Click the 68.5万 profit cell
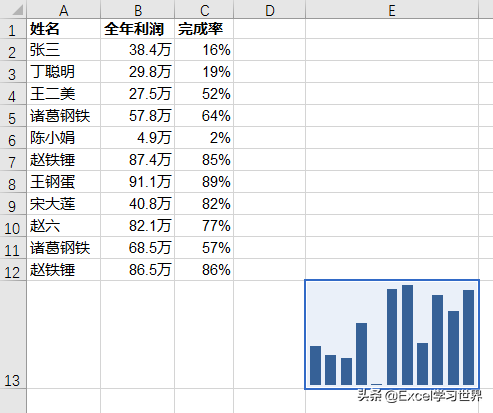This screenshot has height=413, width=493. [x=137, y=248]
